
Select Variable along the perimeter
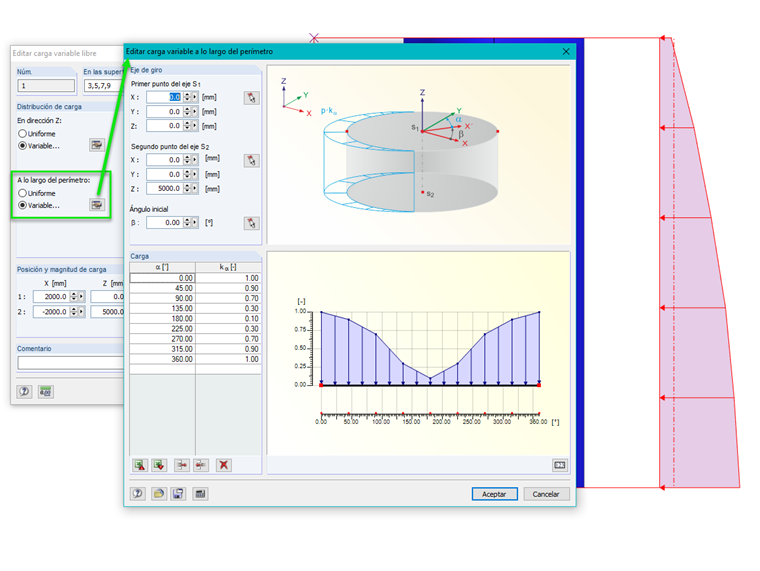(x=22, y=205)
